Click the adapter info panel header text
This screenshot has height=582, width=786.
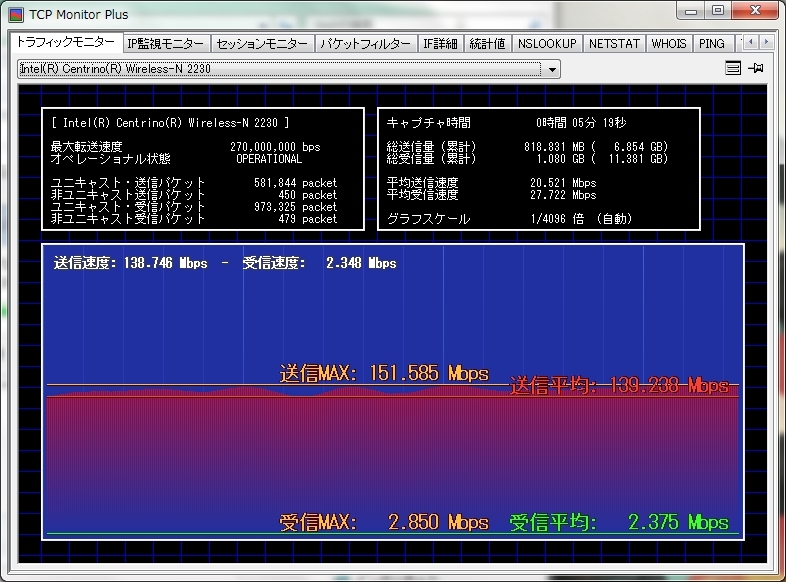pyautogui.click(x=170, y=123)
